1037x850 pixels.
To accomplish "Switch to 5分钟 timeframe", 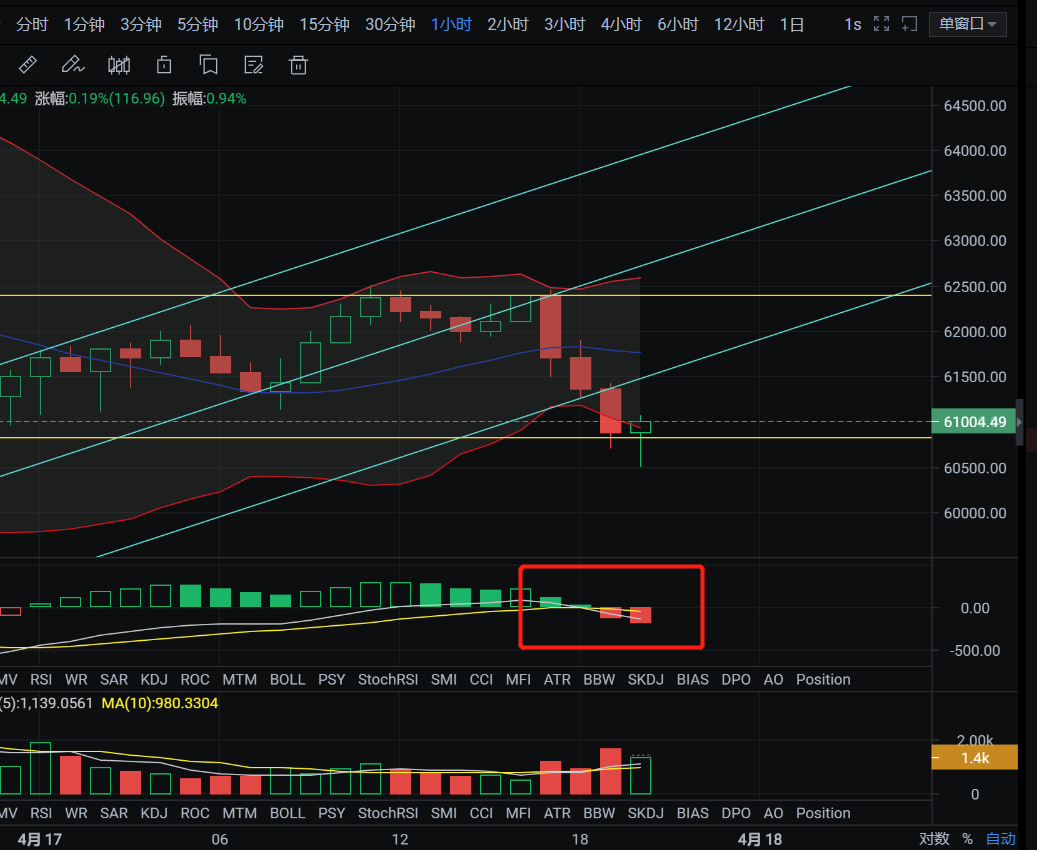I will 198,24.
